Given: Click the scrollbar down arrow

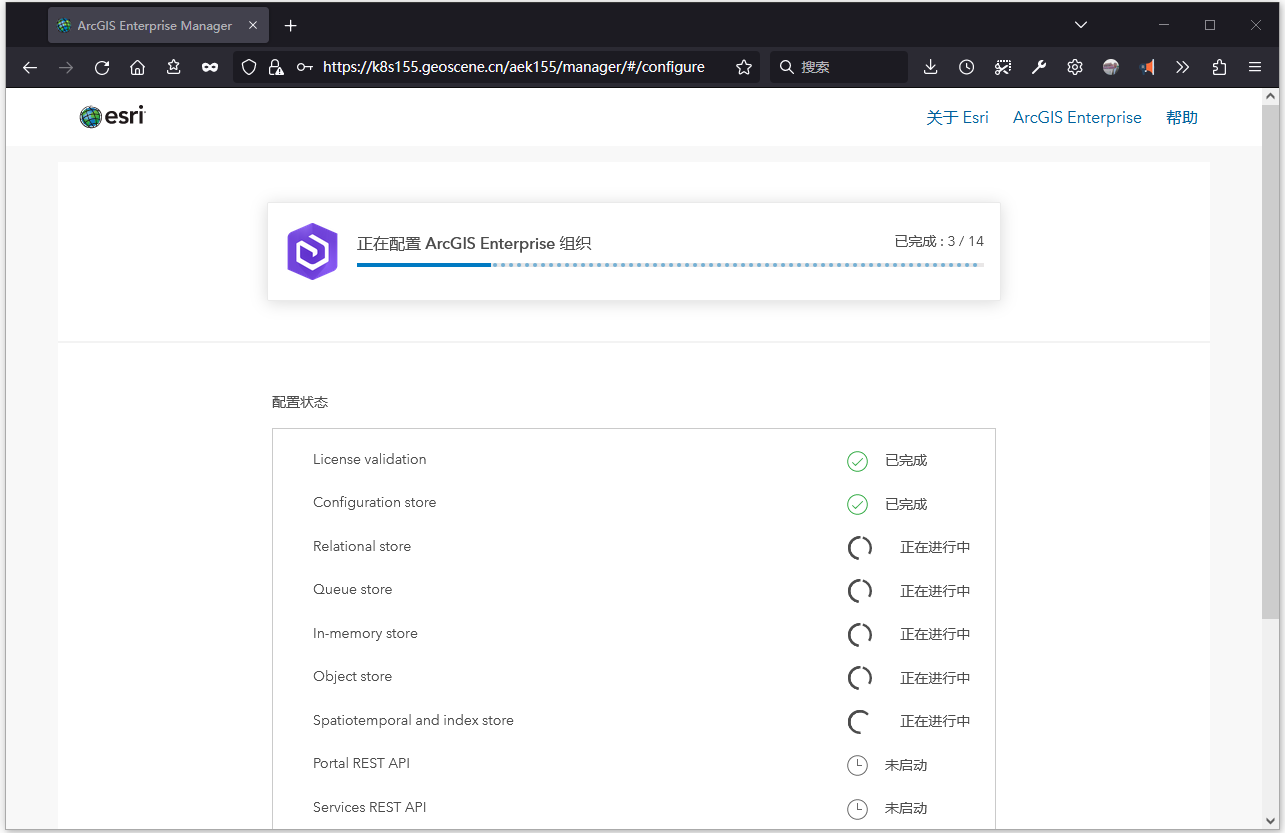Looking at the screenshot, I should tap(1270, 819).
